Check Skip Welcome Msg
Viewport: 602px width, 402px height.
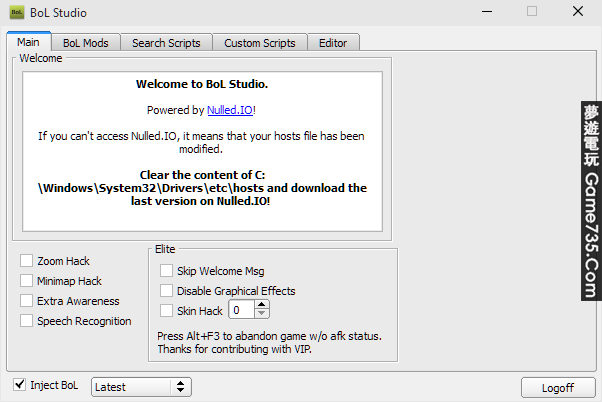[x=166, y=271]
